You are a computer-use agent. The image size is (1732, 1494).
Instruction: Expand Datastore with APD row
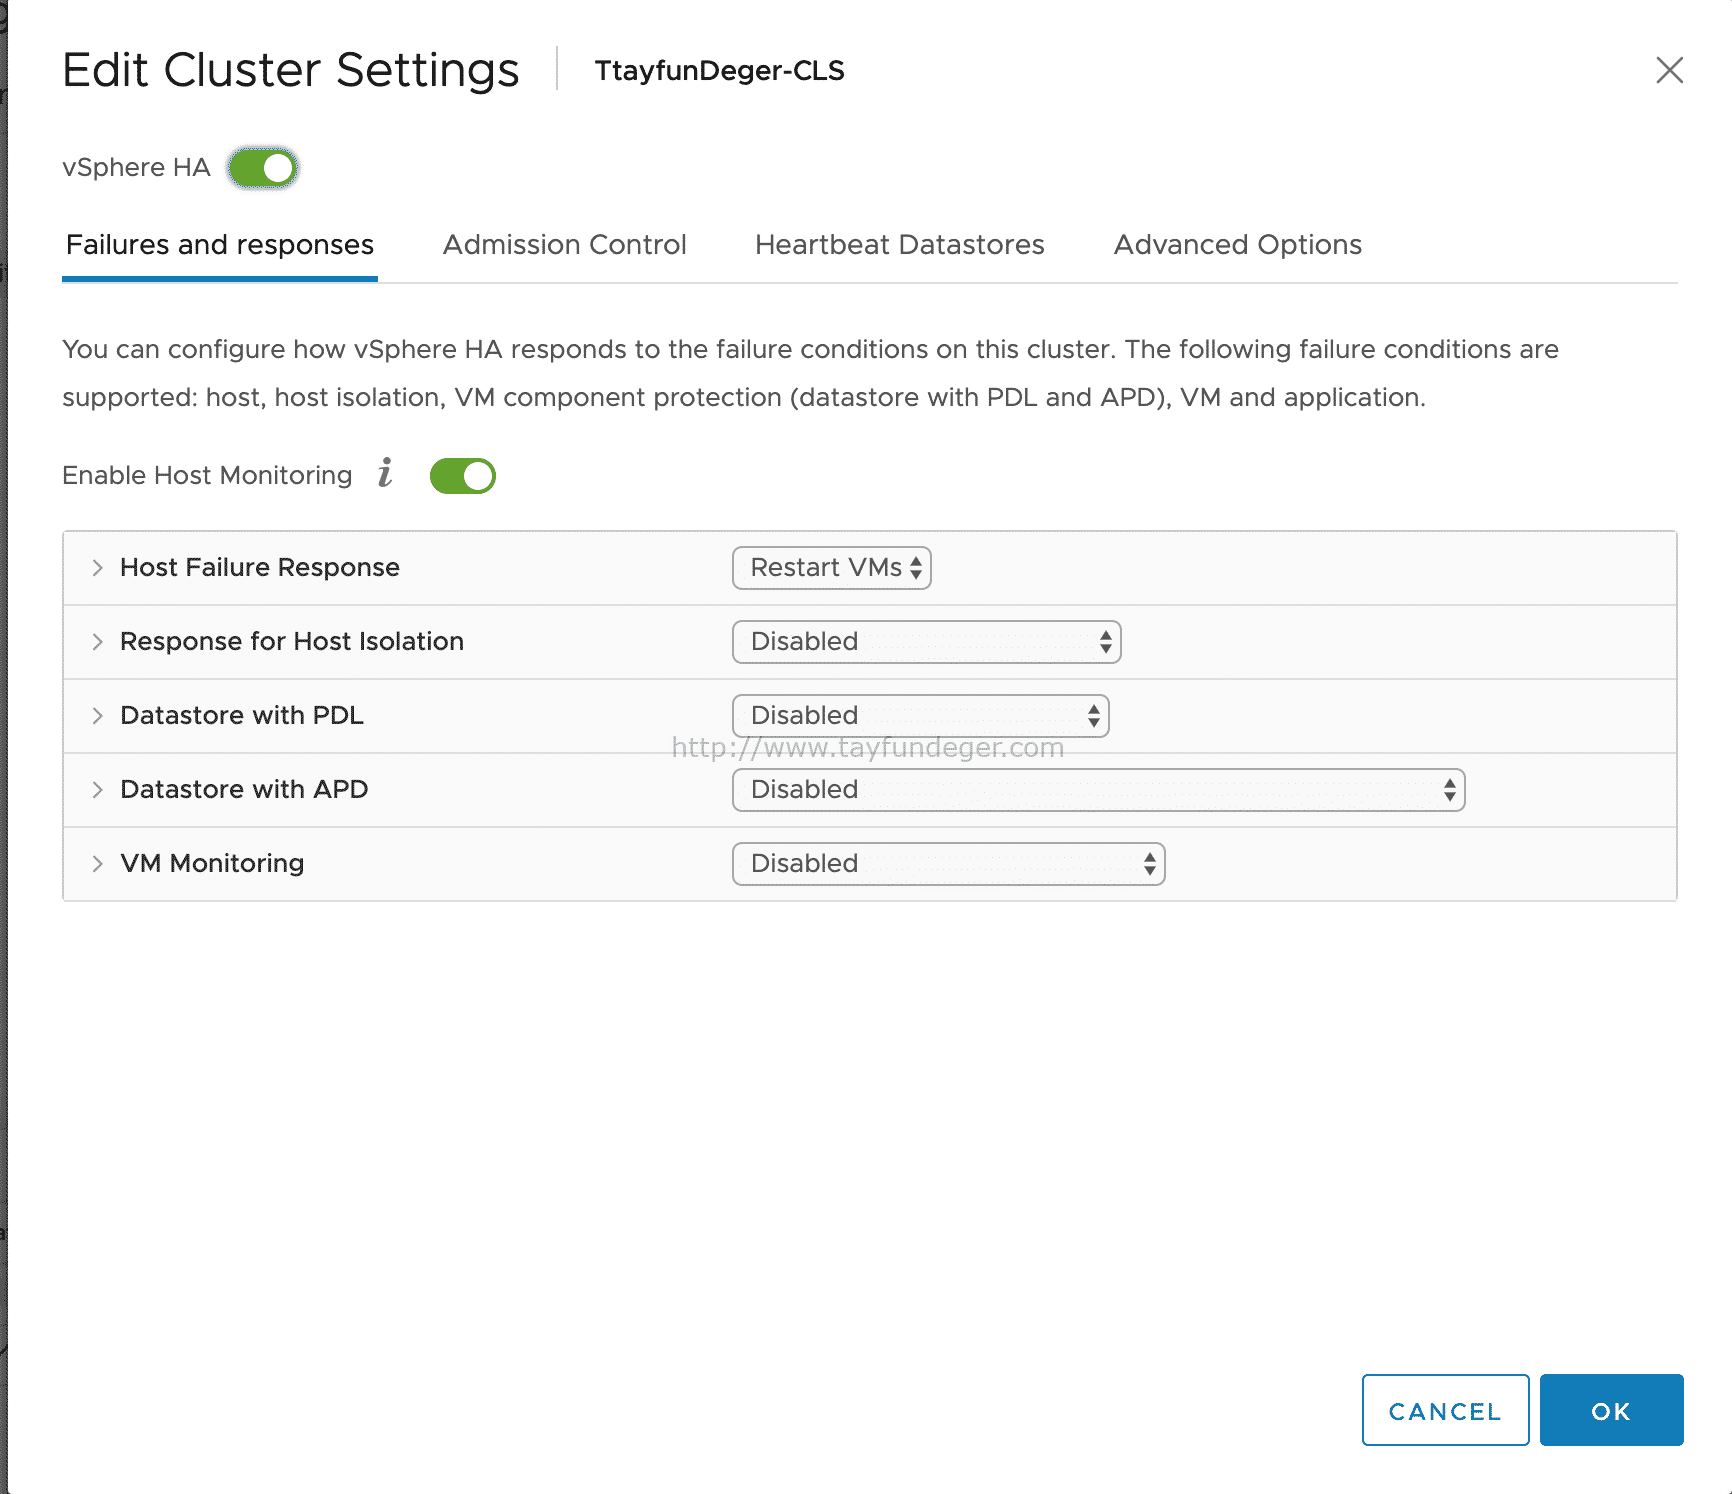(97, 790)
